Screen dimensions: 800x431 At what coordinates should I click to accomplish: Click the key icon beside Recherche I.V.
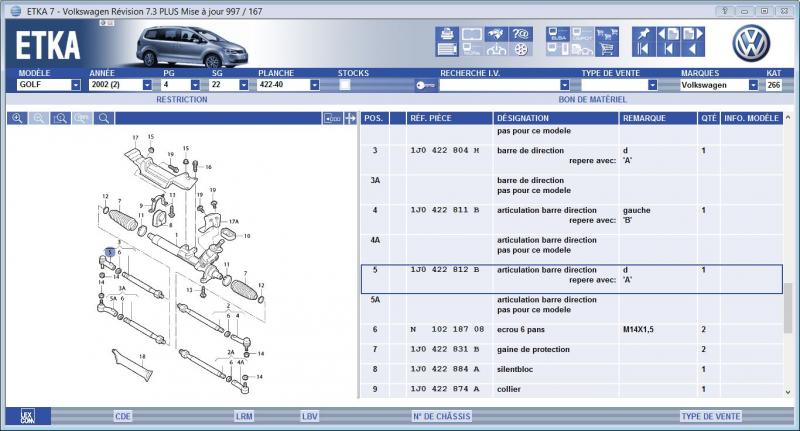click(x=424, y=85)
